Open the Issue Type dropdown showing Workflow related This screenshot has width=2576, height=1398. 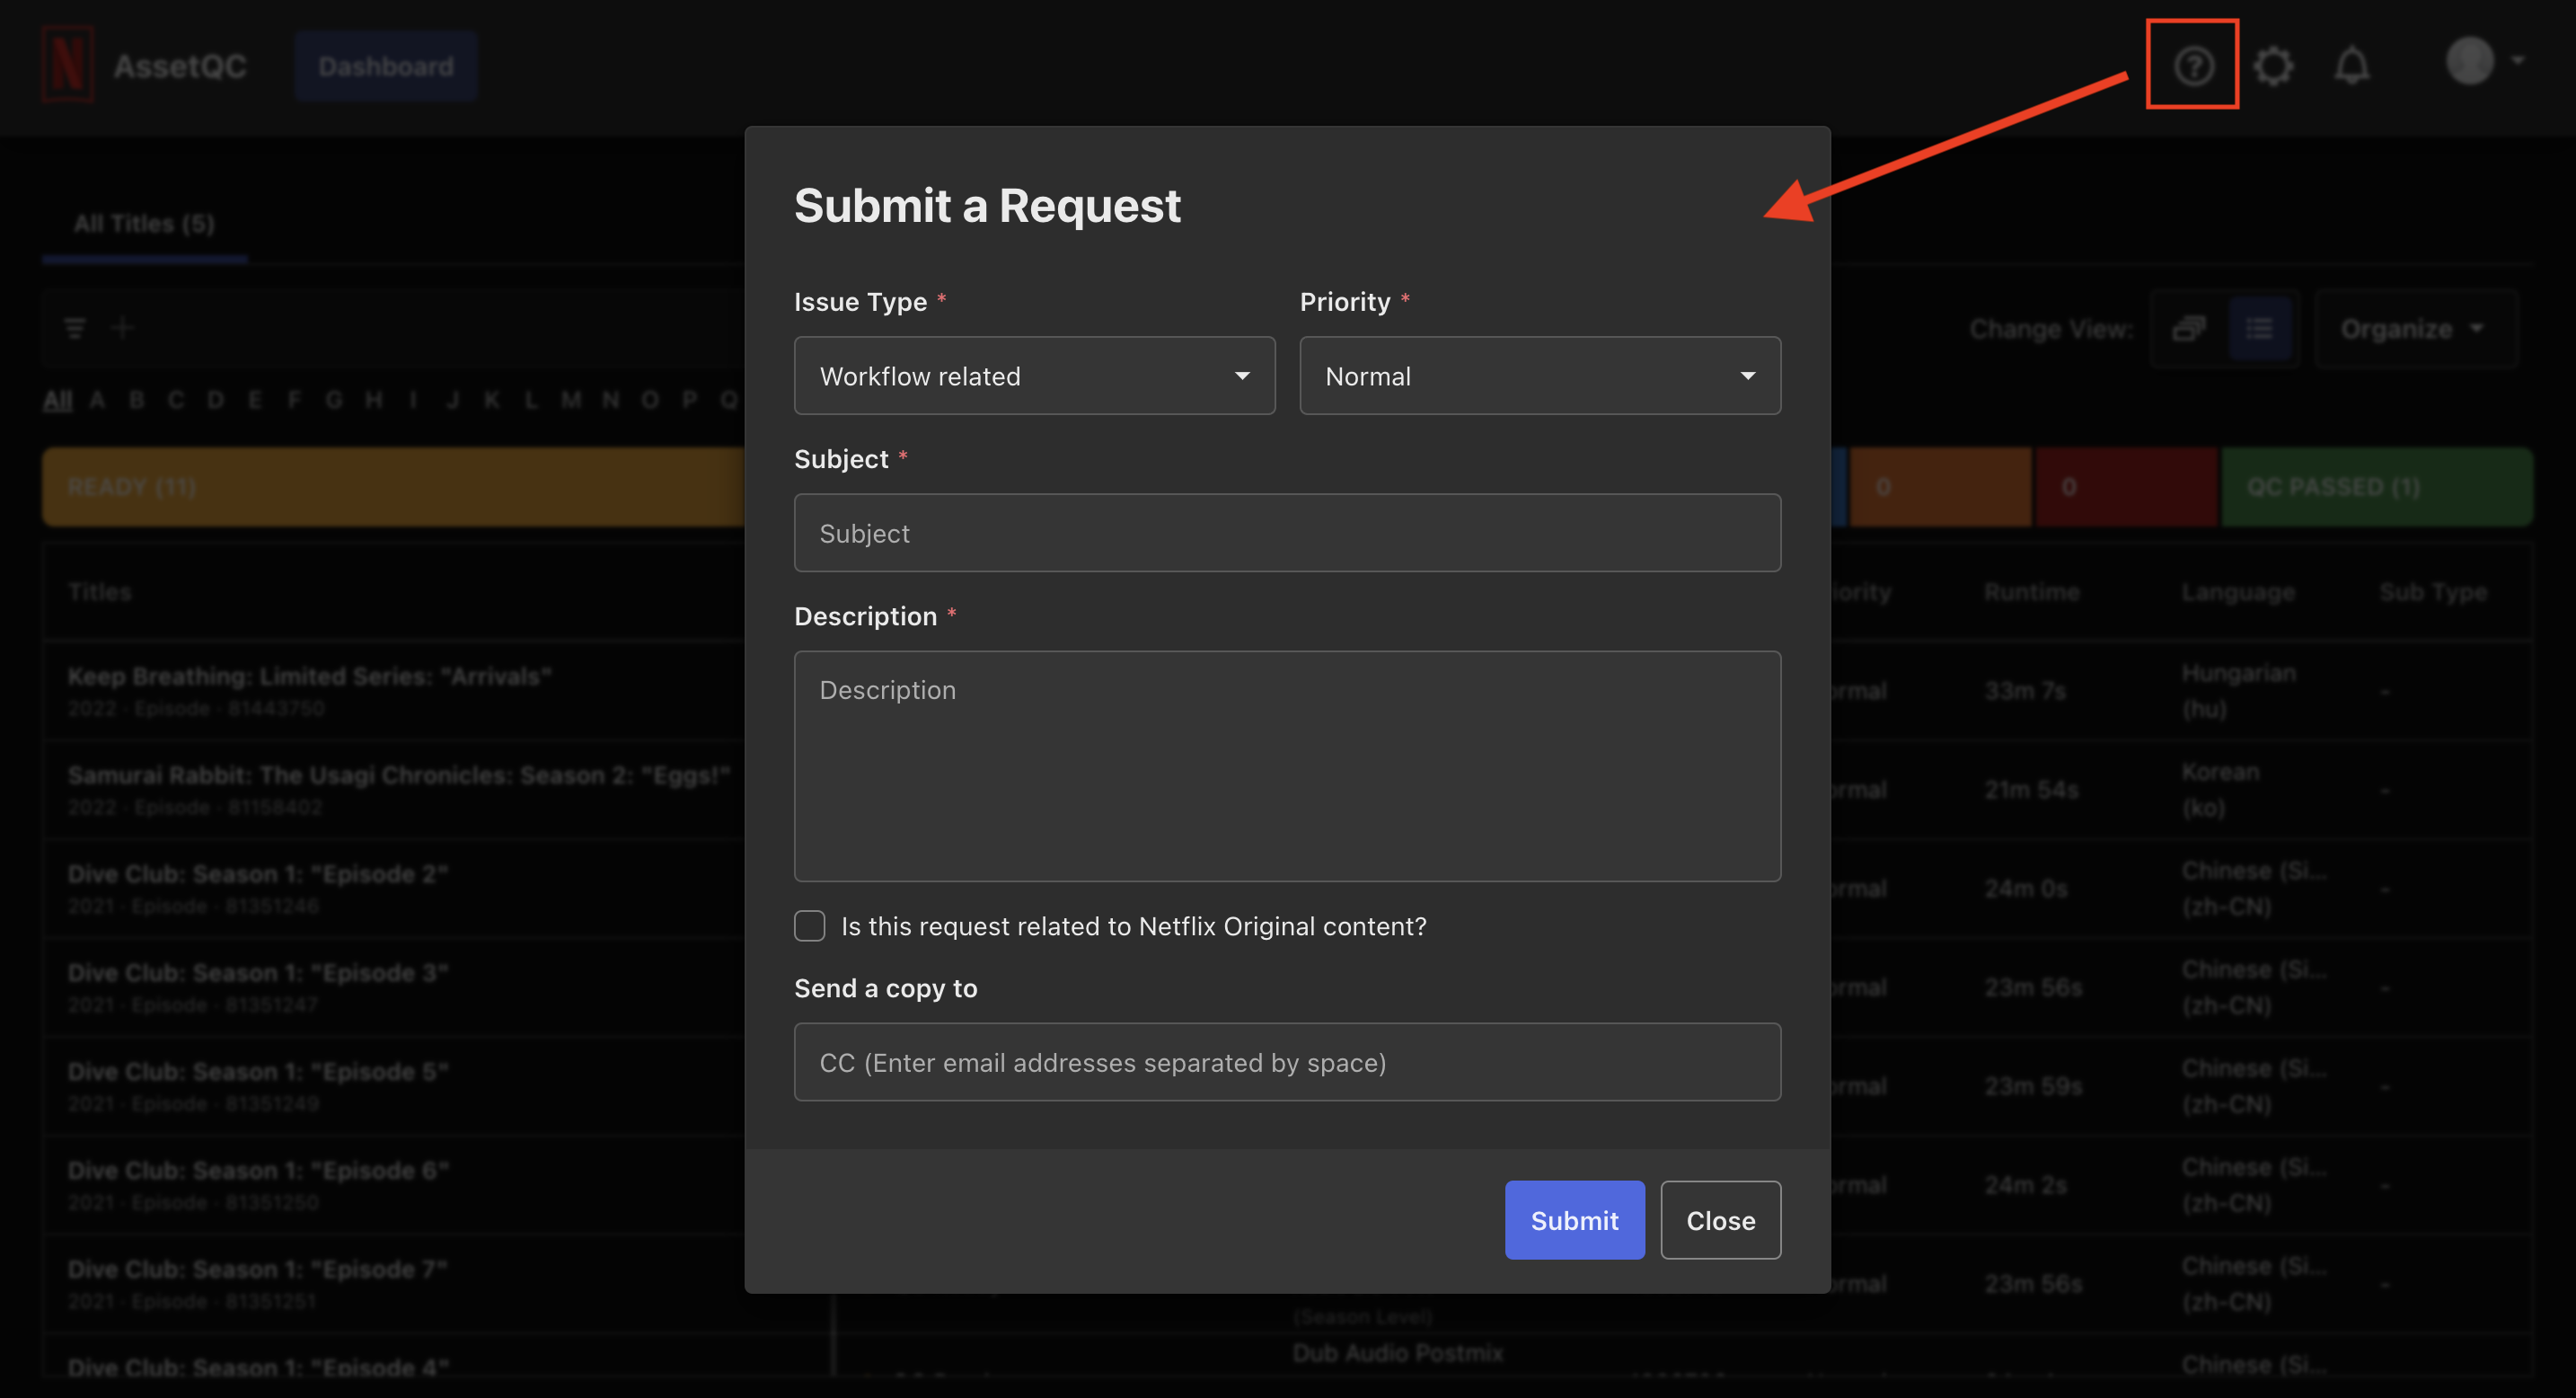1034,376
